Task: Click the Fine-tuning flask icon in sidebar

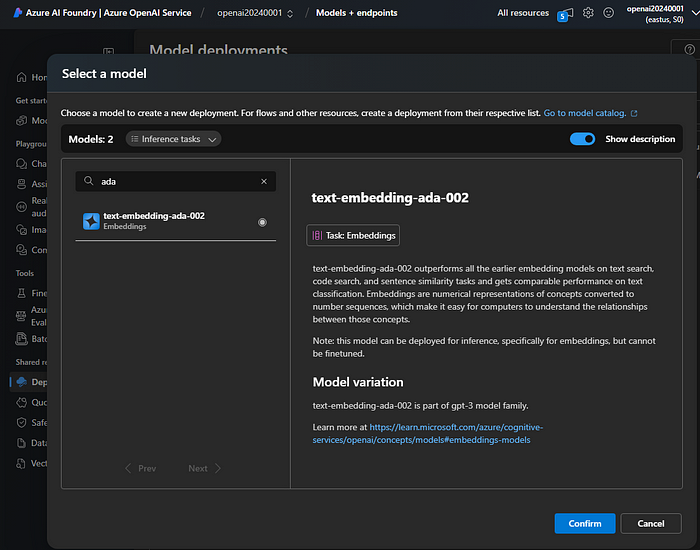Action: point(19,293)
